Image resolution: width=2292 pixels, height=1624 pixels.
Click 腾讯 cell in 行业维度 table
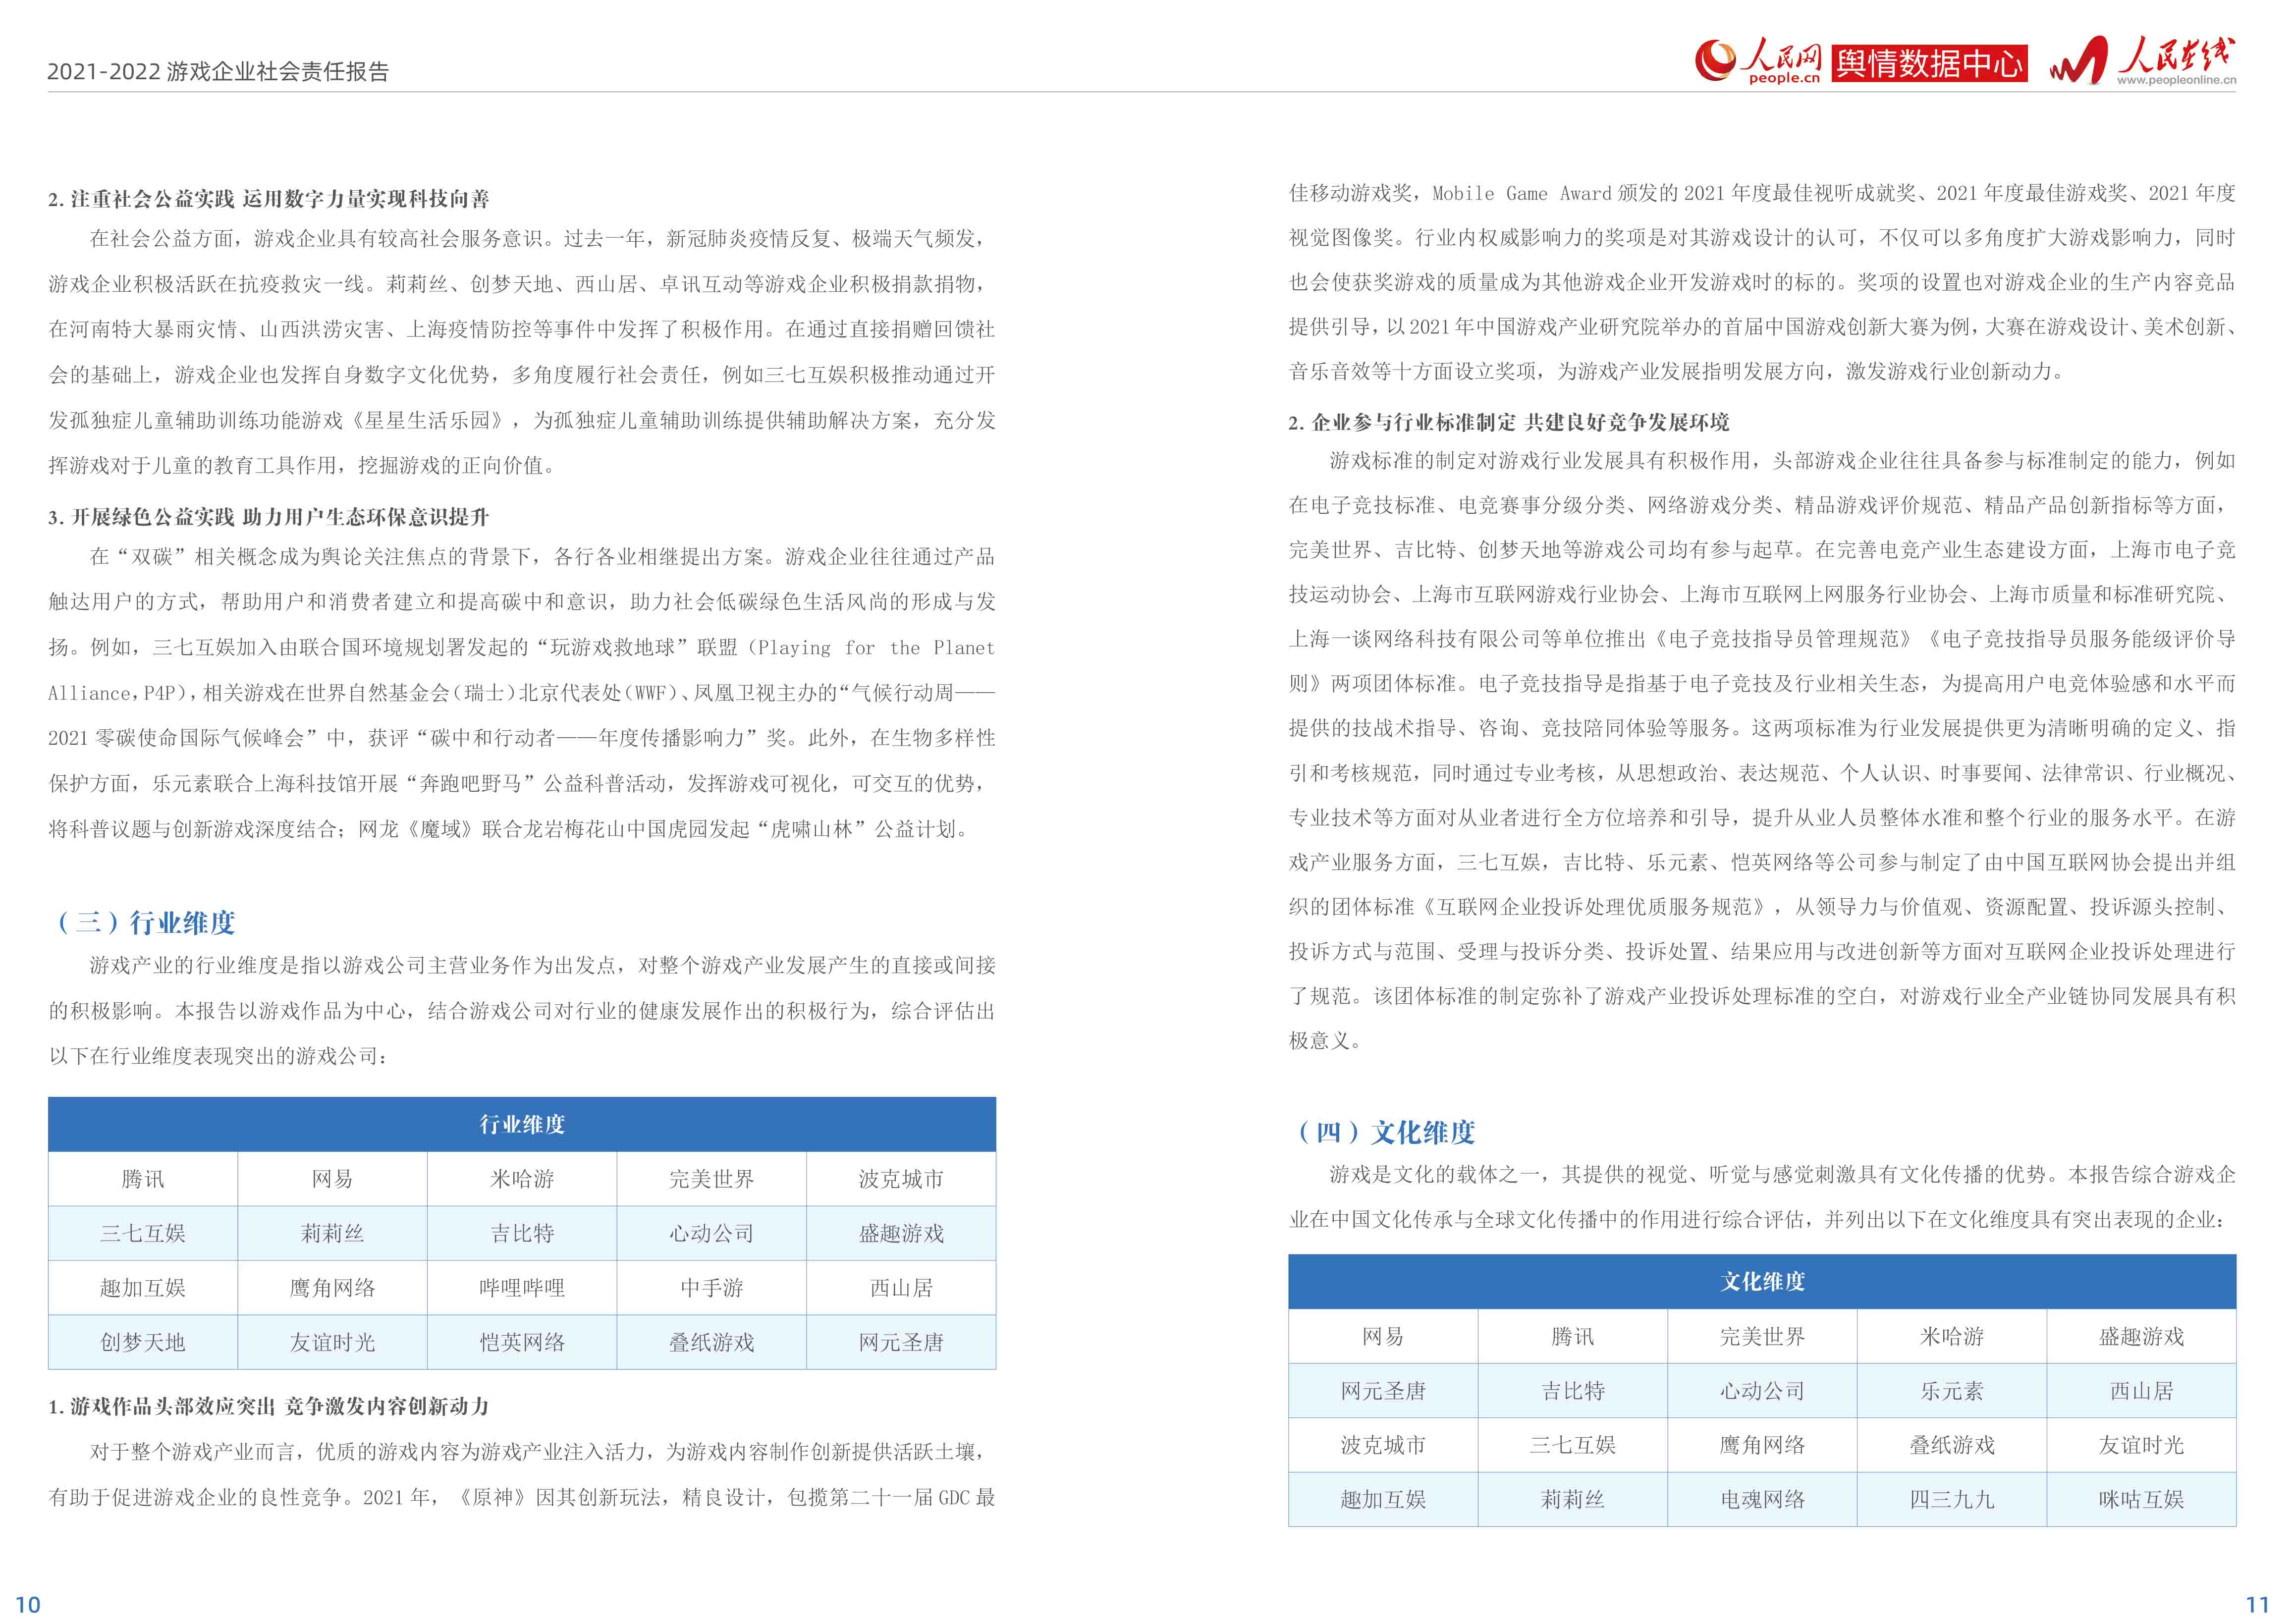143,1179
